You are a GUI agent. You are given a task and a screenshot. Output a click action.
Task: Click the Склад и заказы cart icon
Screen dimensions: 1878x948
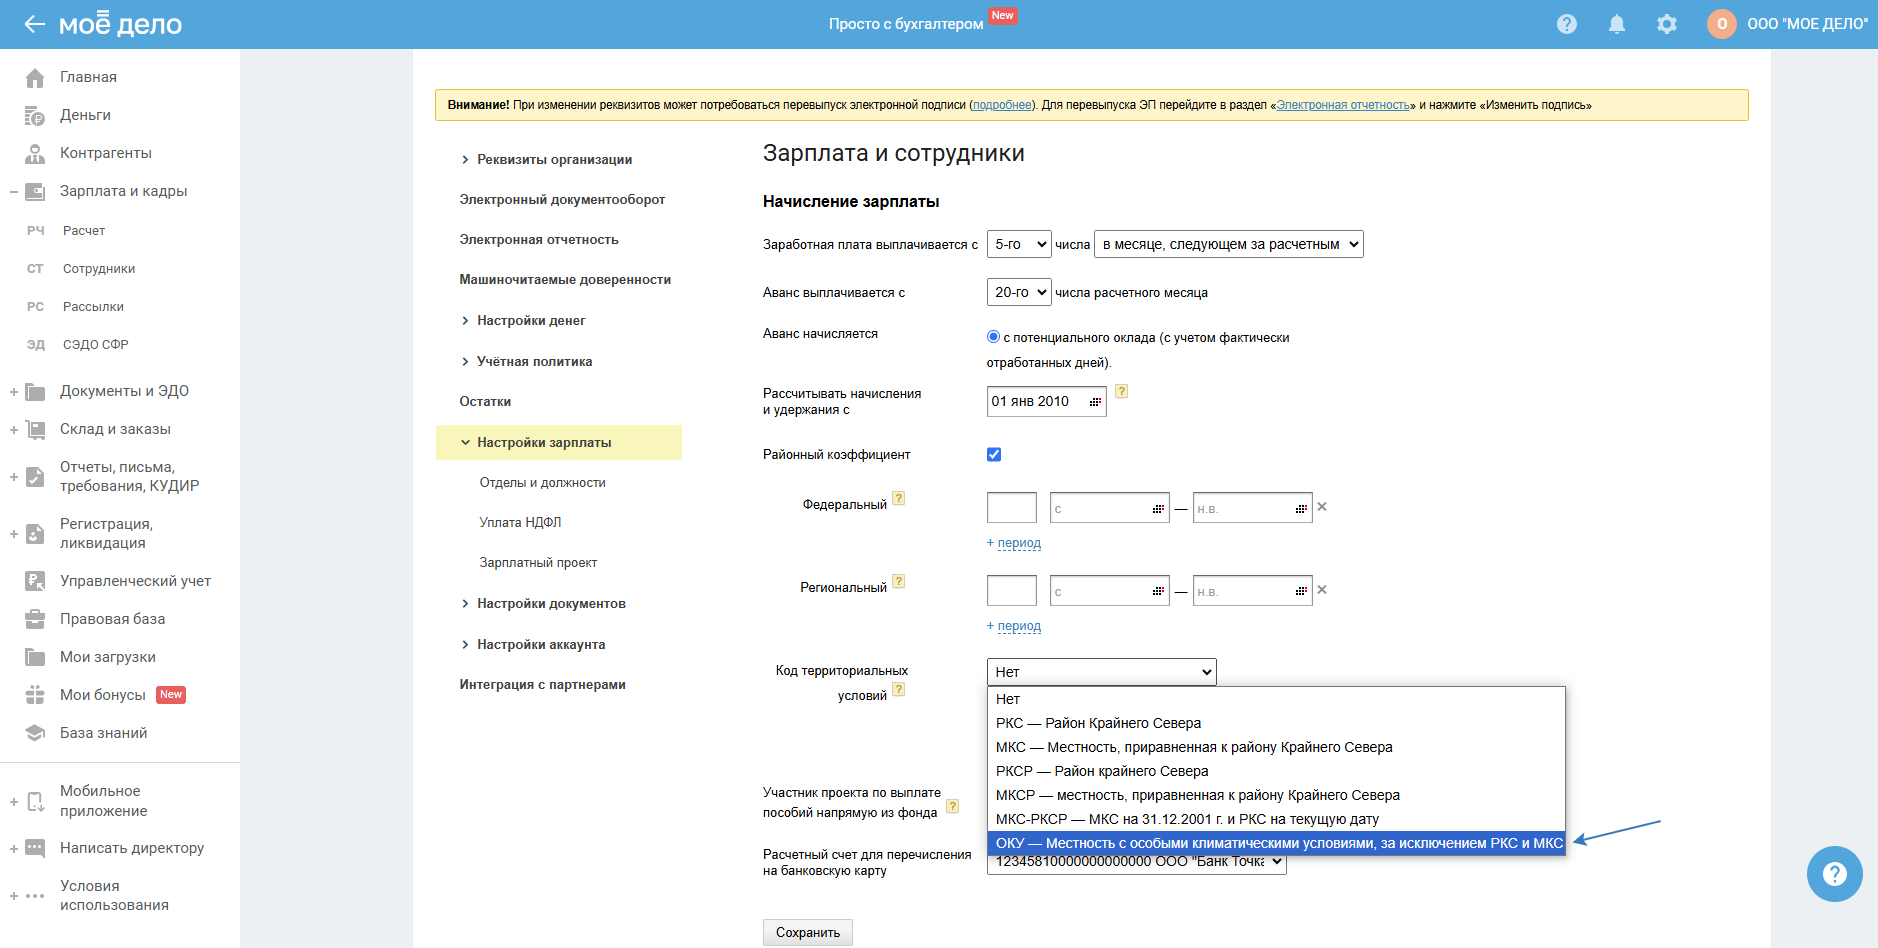coord(35,430)
